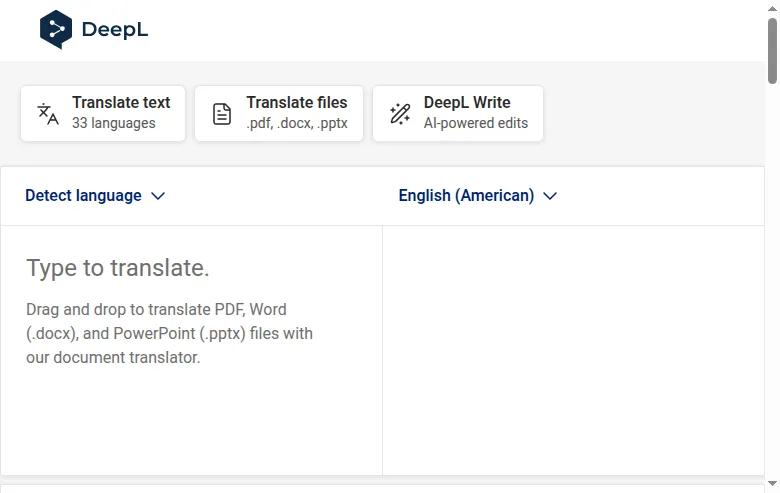Click the 'AI-powered edits' subtitle text
The width and height of the screenshot is (780, 493).
pos(476,123)
